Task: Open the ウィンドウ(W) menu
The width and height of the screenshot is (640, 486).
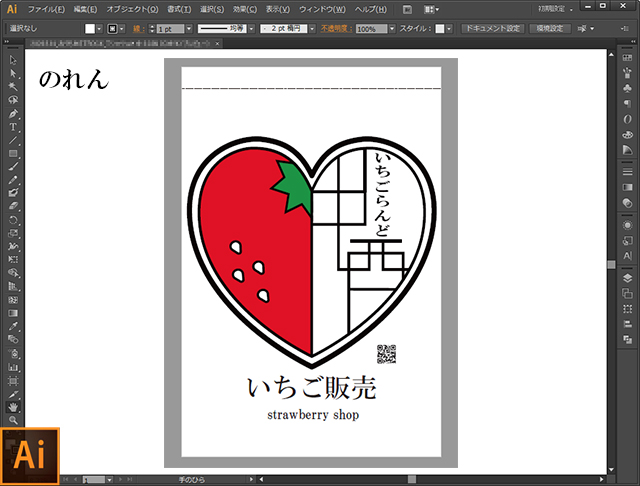Action: coord(321,9)
